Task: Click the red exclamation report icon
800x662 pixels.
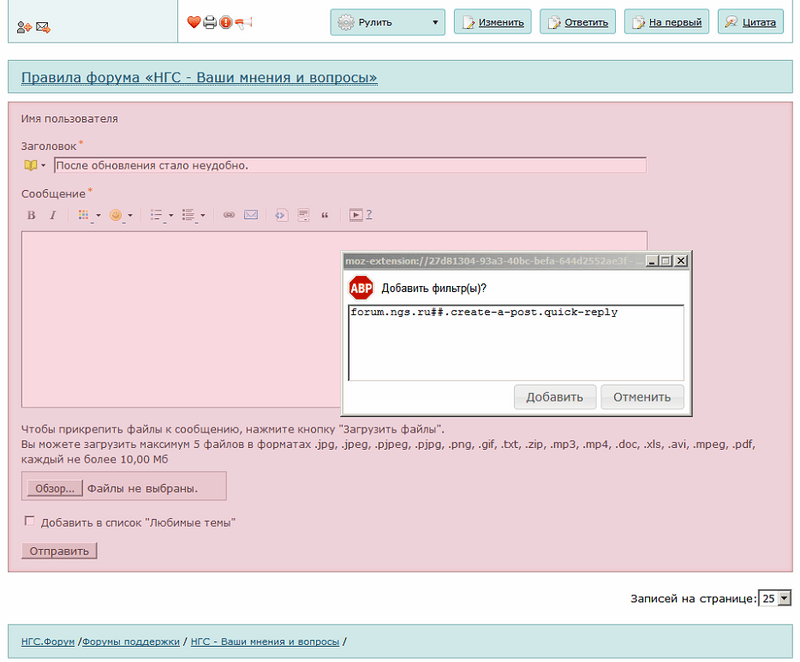Action: pyautogui.click(x=226, y=22)
